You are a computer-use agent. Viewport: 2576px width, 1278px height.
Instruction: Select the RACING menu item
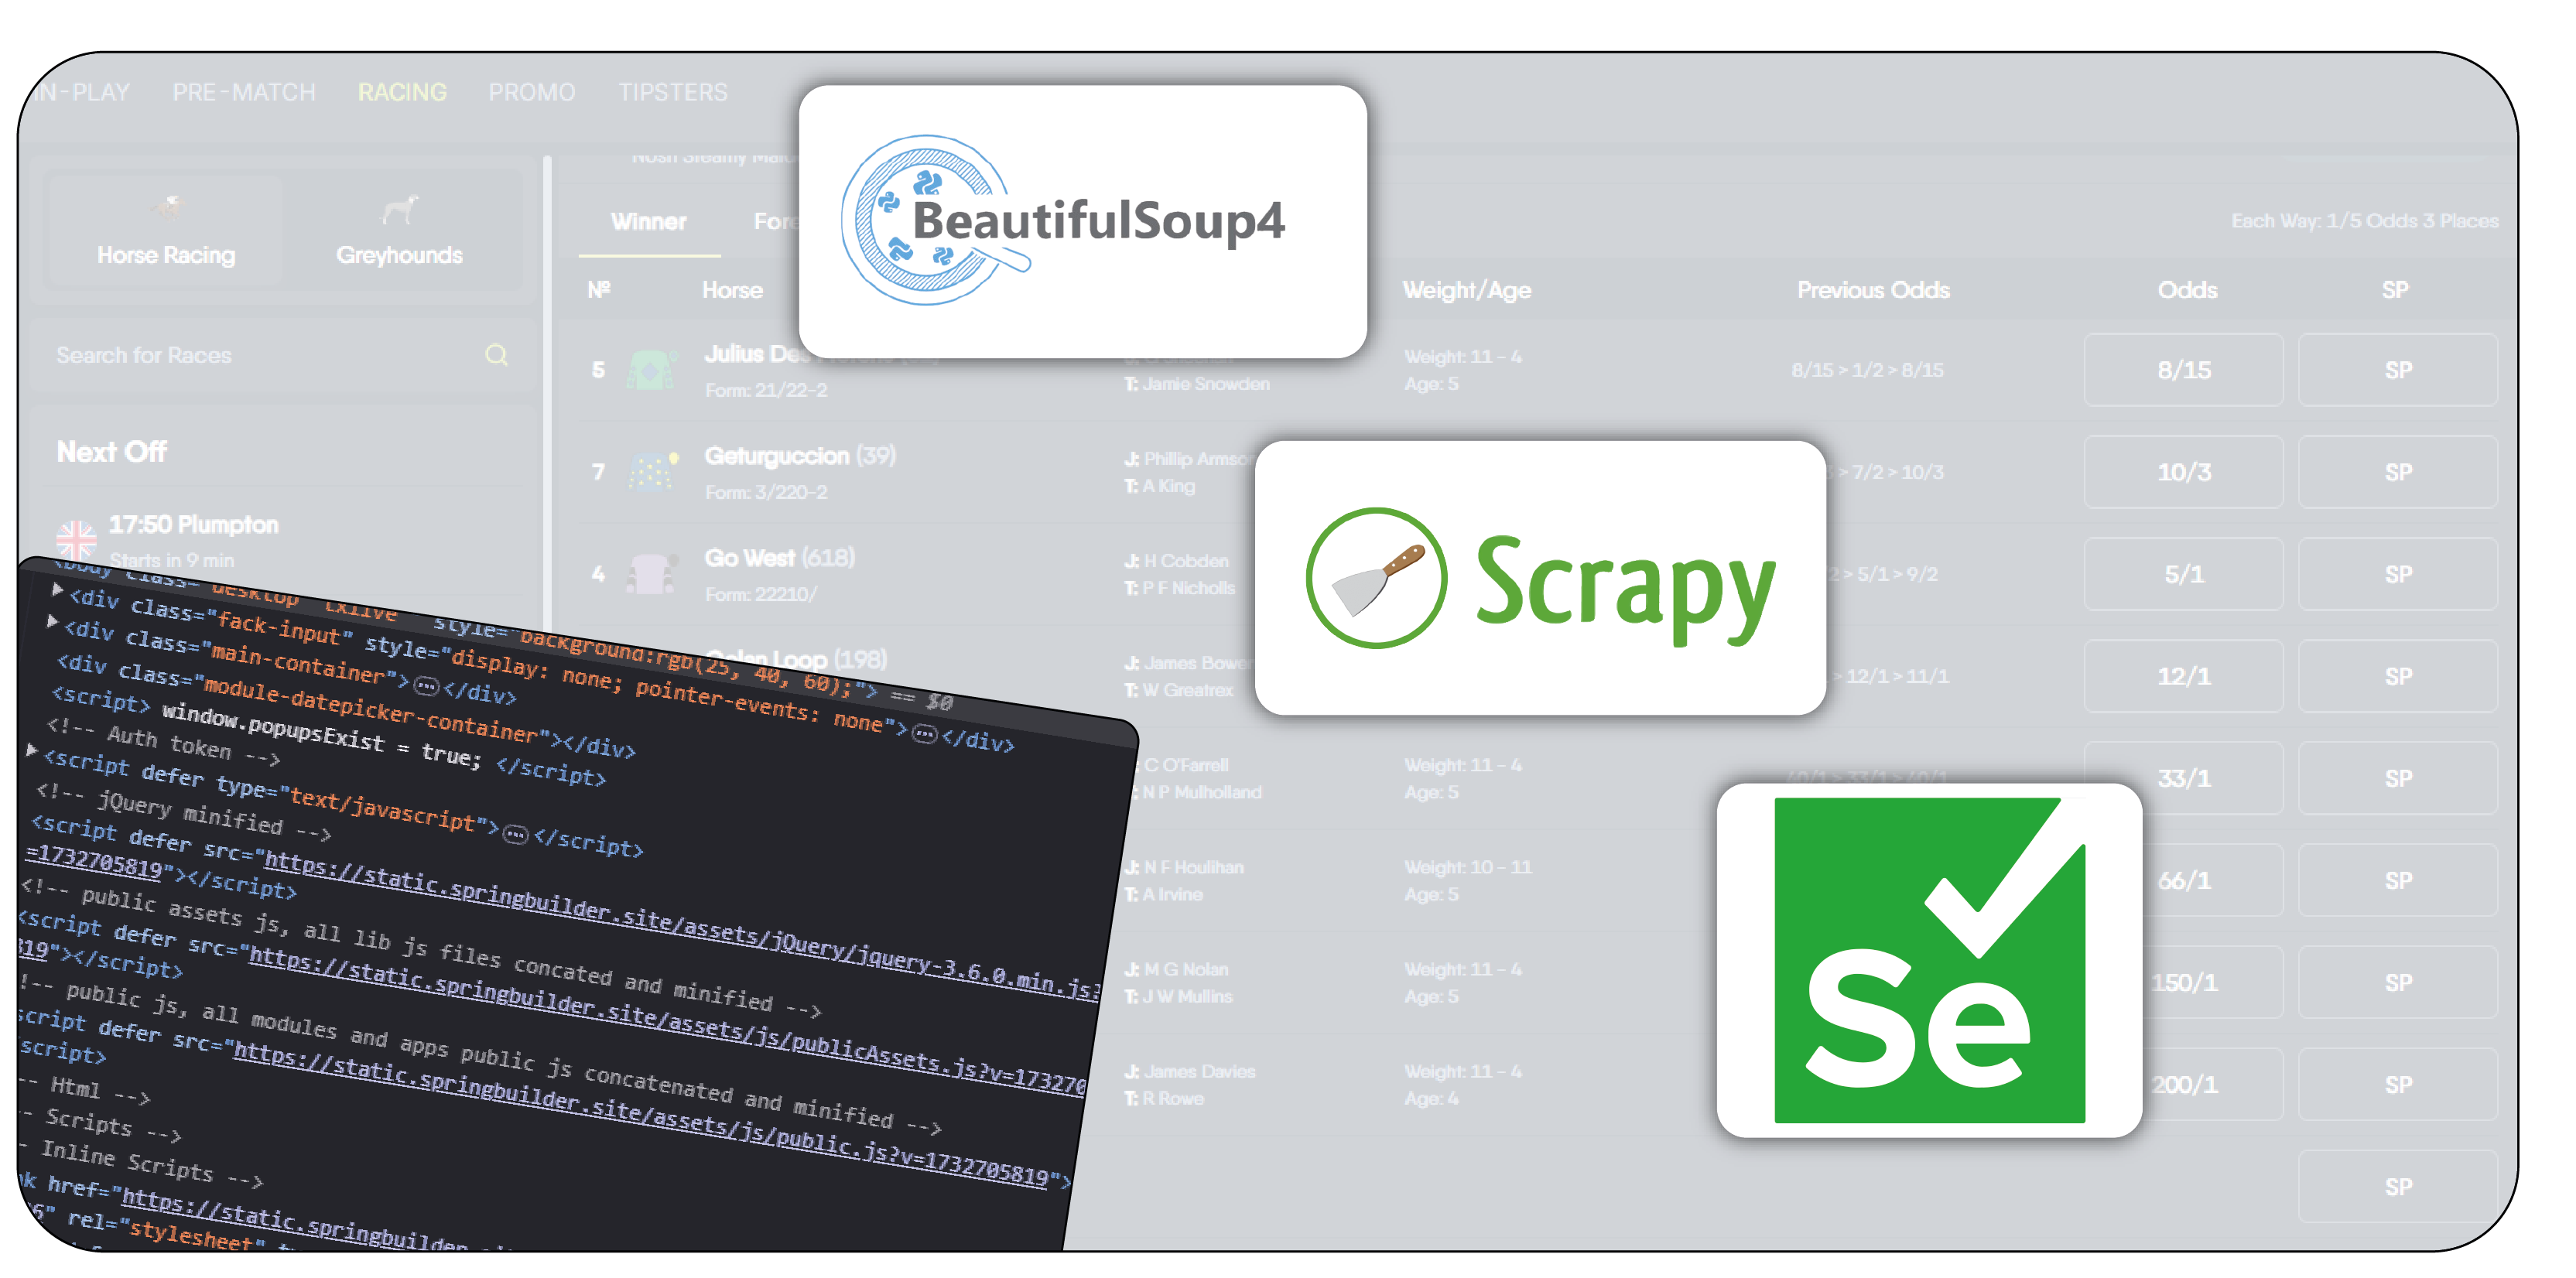(x=402, y=92)
